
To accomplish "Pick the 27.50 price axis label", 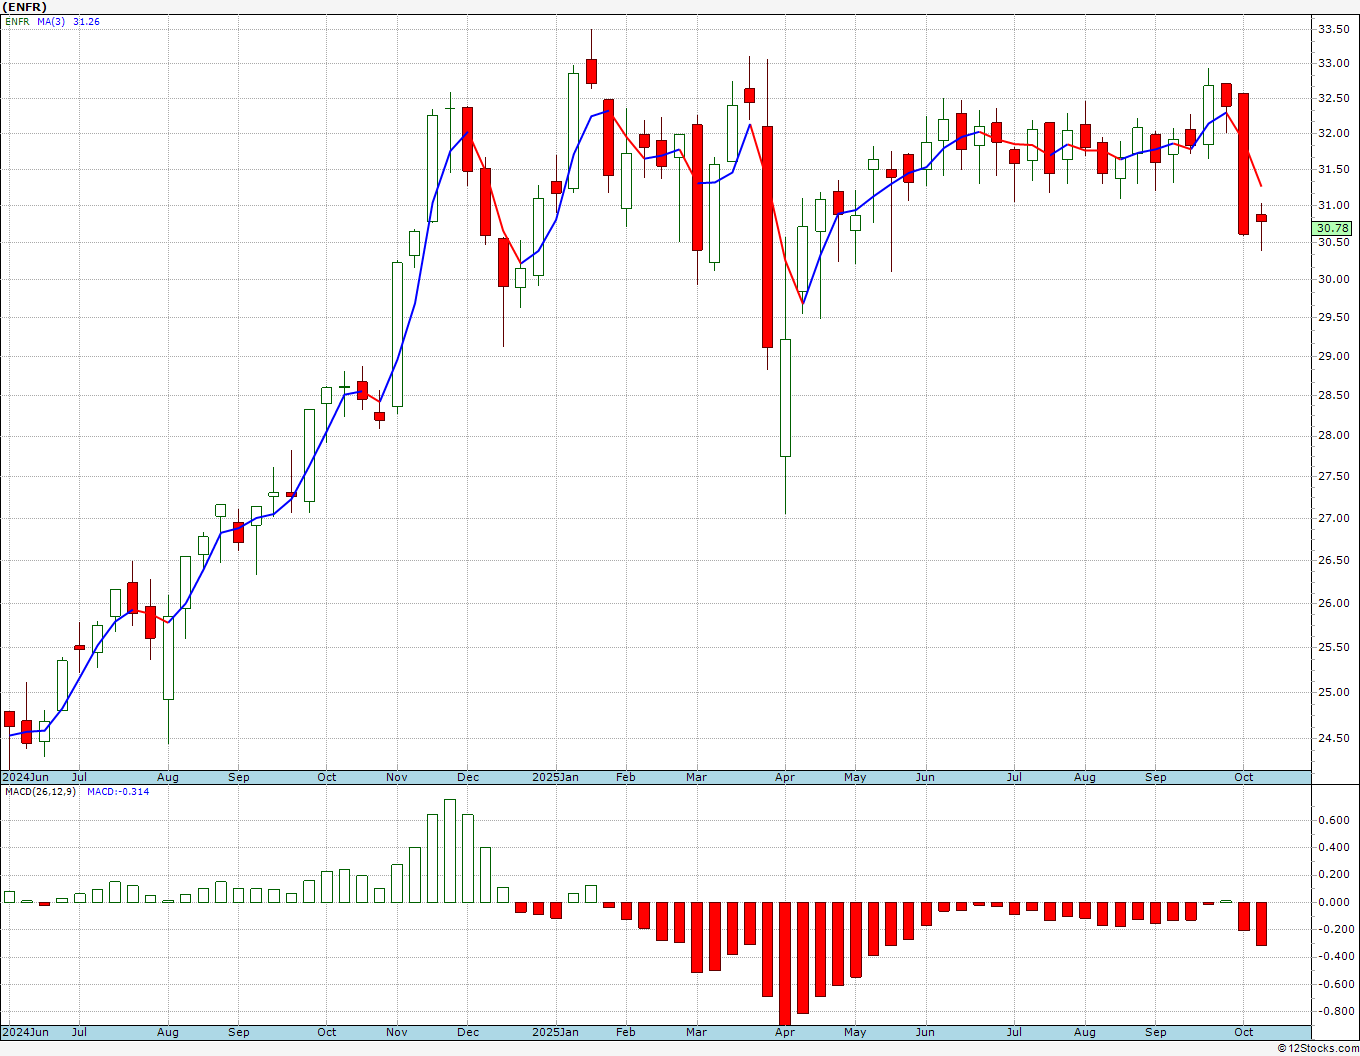I will [1333, 476].
